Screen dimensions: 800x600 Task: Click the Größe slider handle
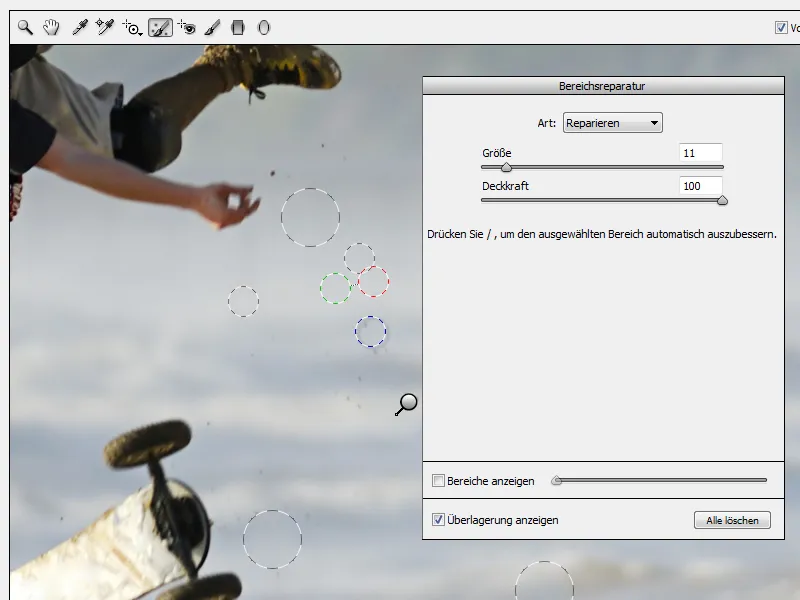(506, 167)
